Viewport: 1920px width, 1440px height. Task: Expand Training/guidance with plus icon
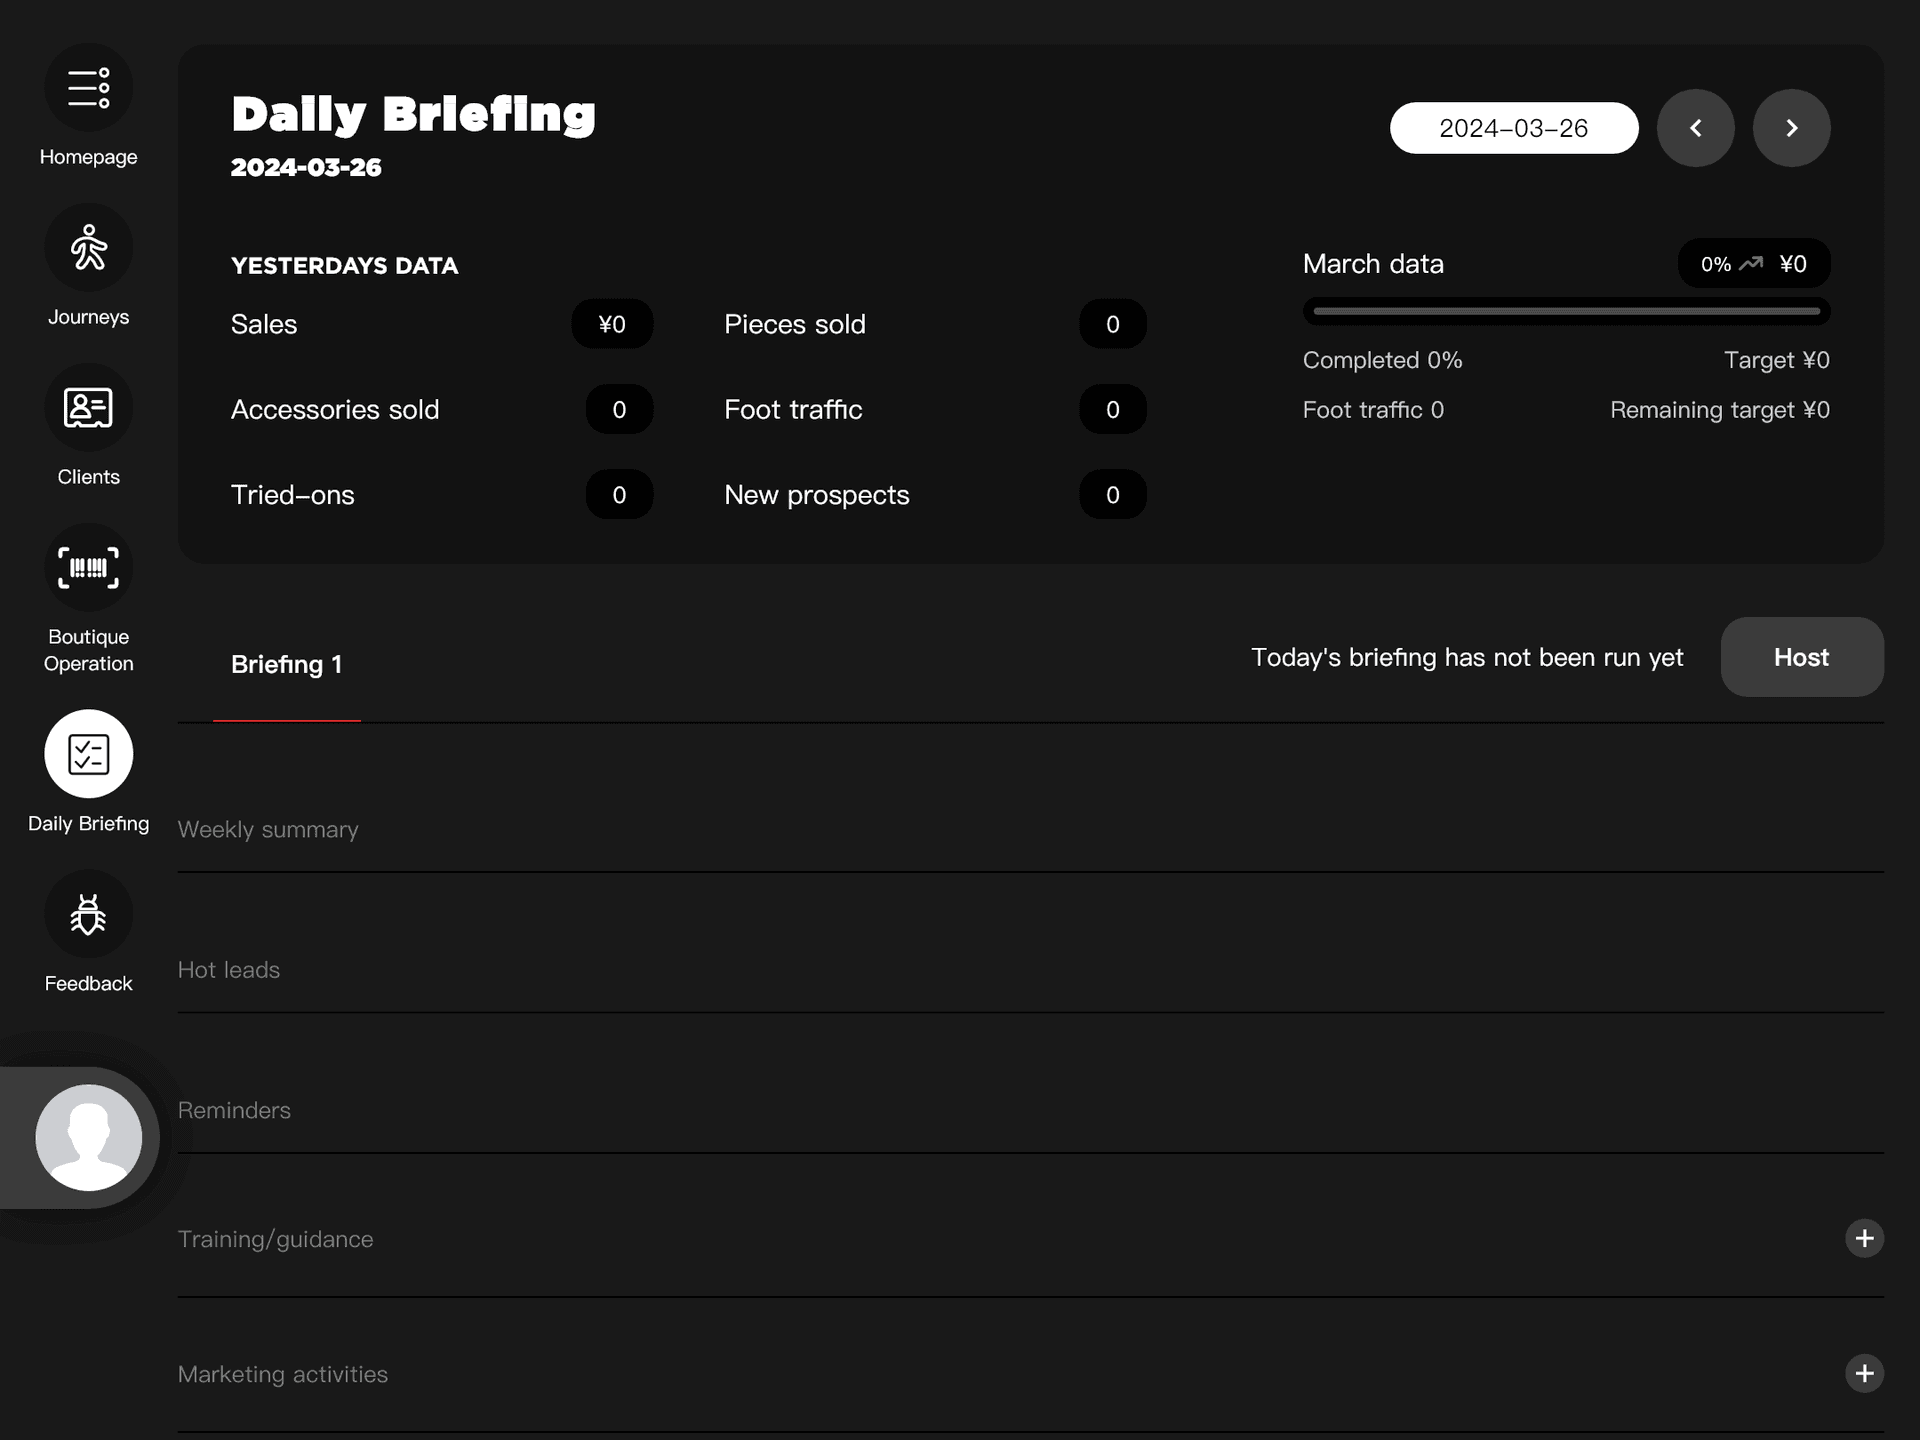coord(1864,1239)
